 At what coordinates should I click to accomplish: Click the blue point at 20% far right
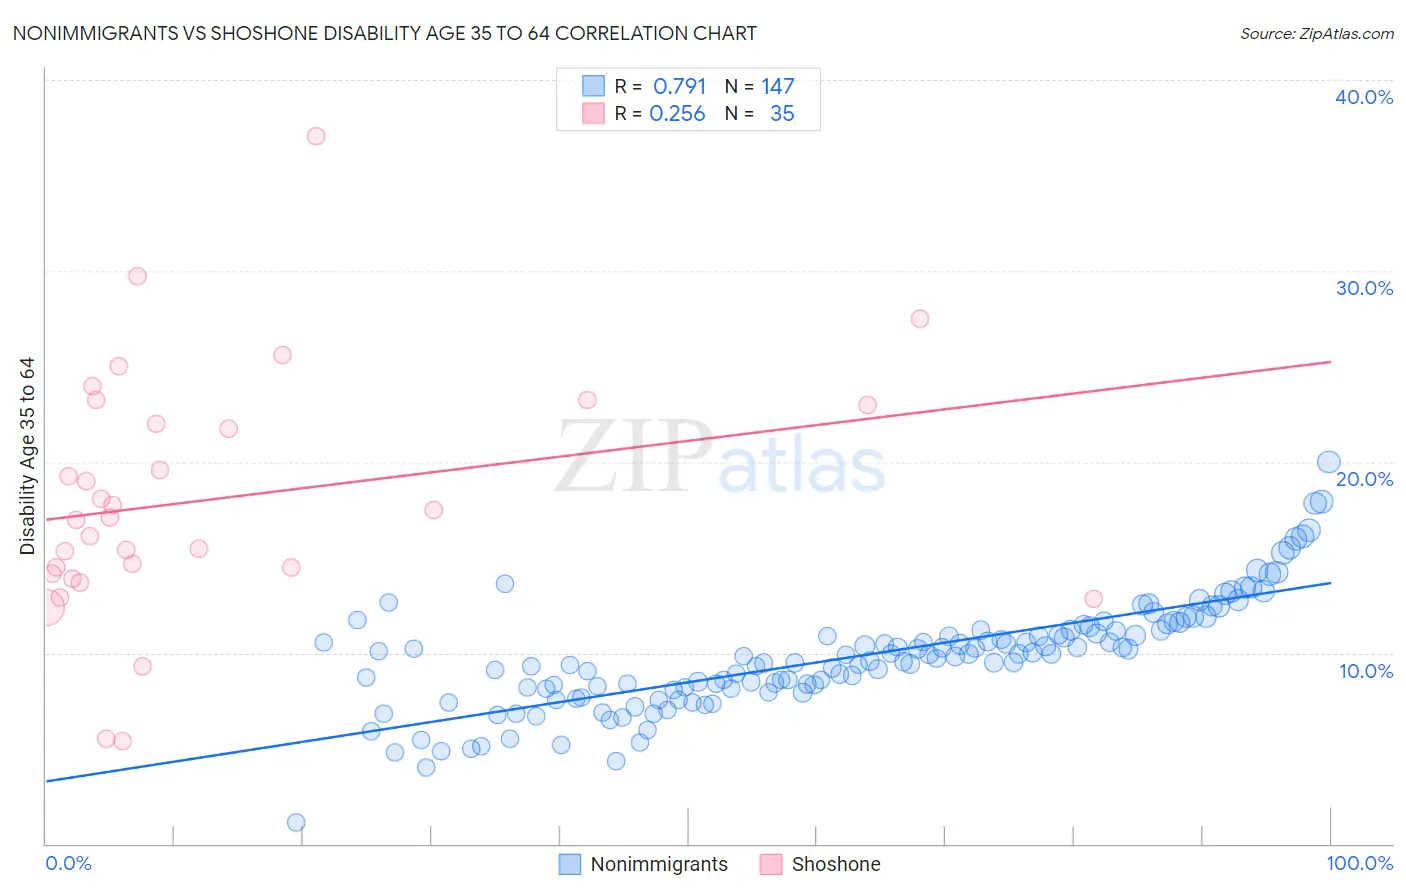pyautogui.click(x=1328, y=462)
